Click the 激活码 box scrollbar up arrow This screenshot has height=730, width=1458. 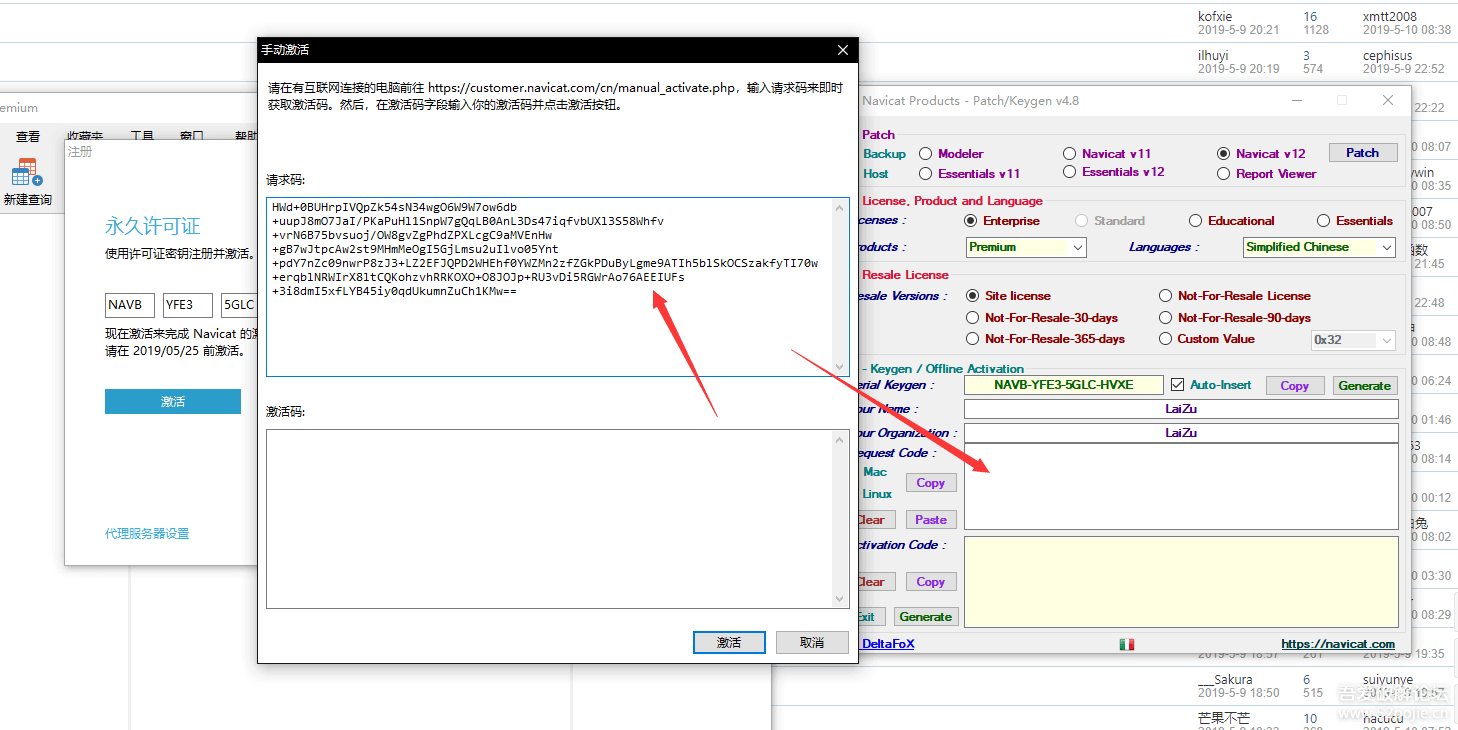(841, 439)
